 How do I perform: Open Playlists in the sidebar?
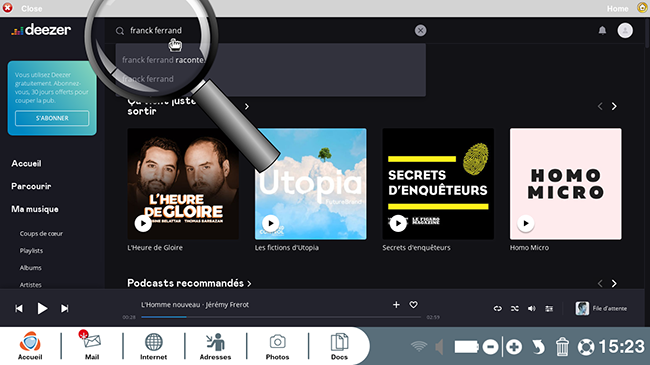point(31,251)
